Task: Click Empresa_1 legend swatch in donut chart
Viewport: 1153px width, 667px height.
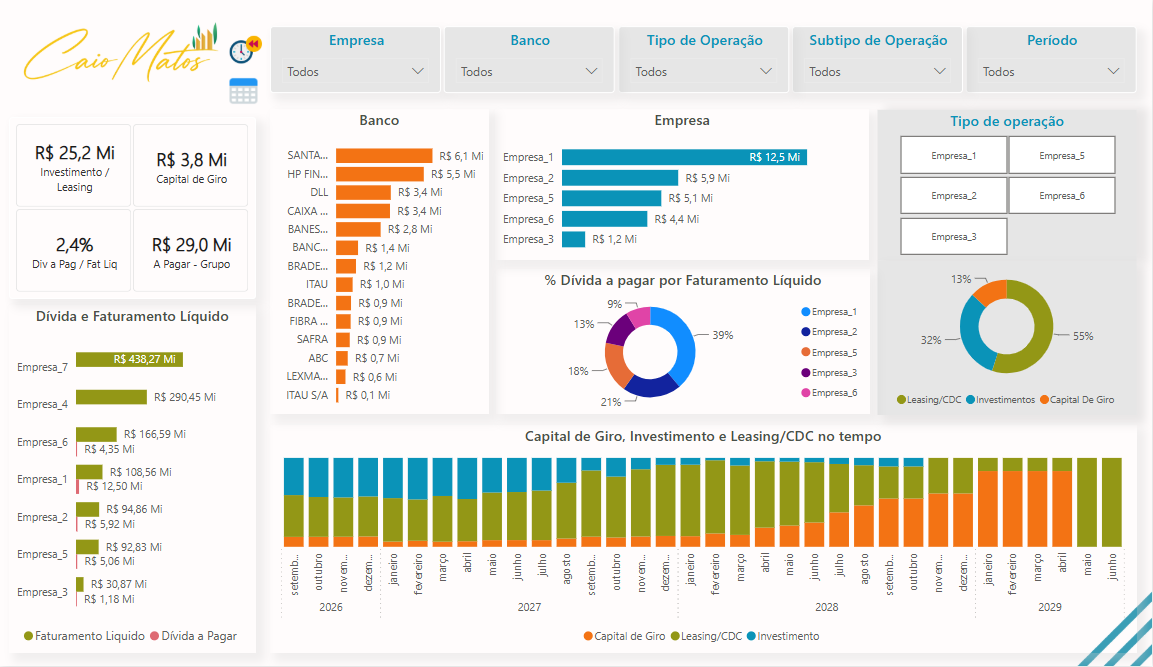Action: (805, 312)
